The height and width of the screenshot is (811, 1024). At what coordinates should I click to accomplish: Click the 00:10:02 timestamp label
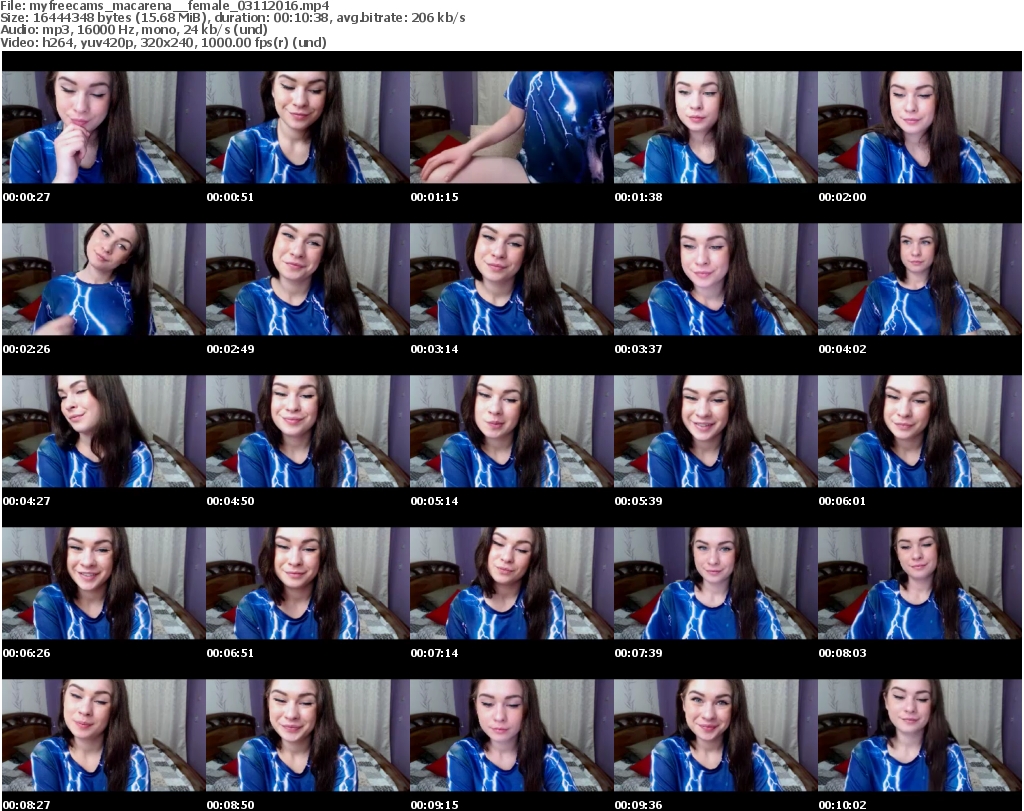pyautogui.click(x=842, y=805)
